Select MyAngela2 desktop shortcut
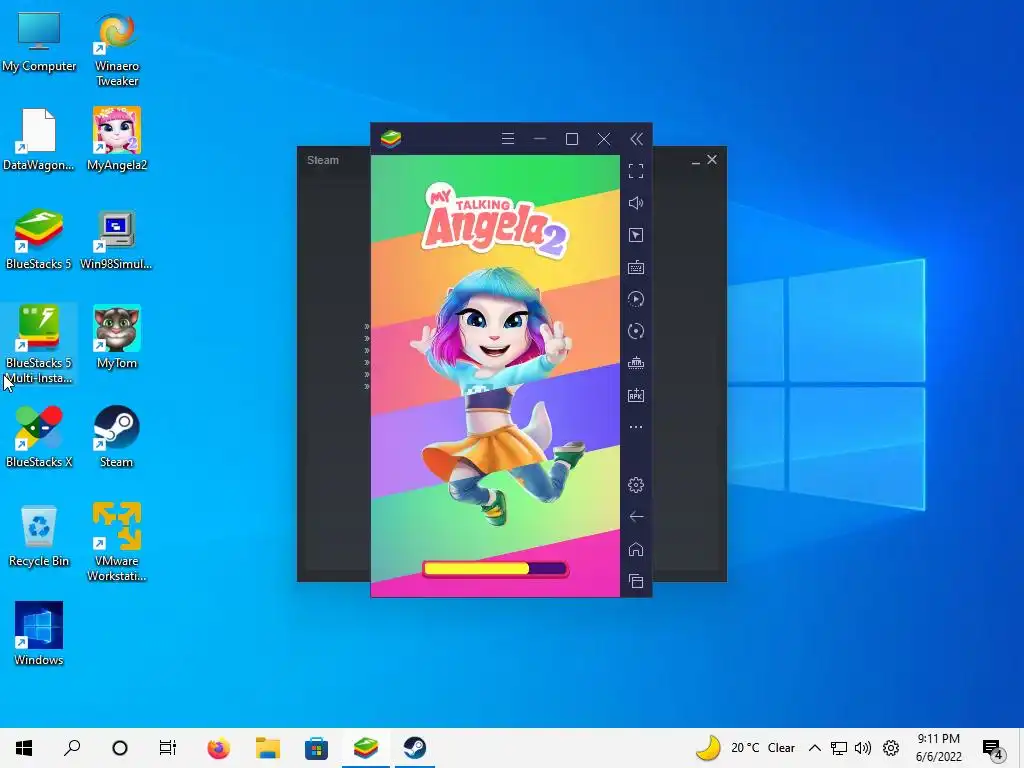Image resolution: width=1024 pixels, height=768 pixels. [117, 140]
